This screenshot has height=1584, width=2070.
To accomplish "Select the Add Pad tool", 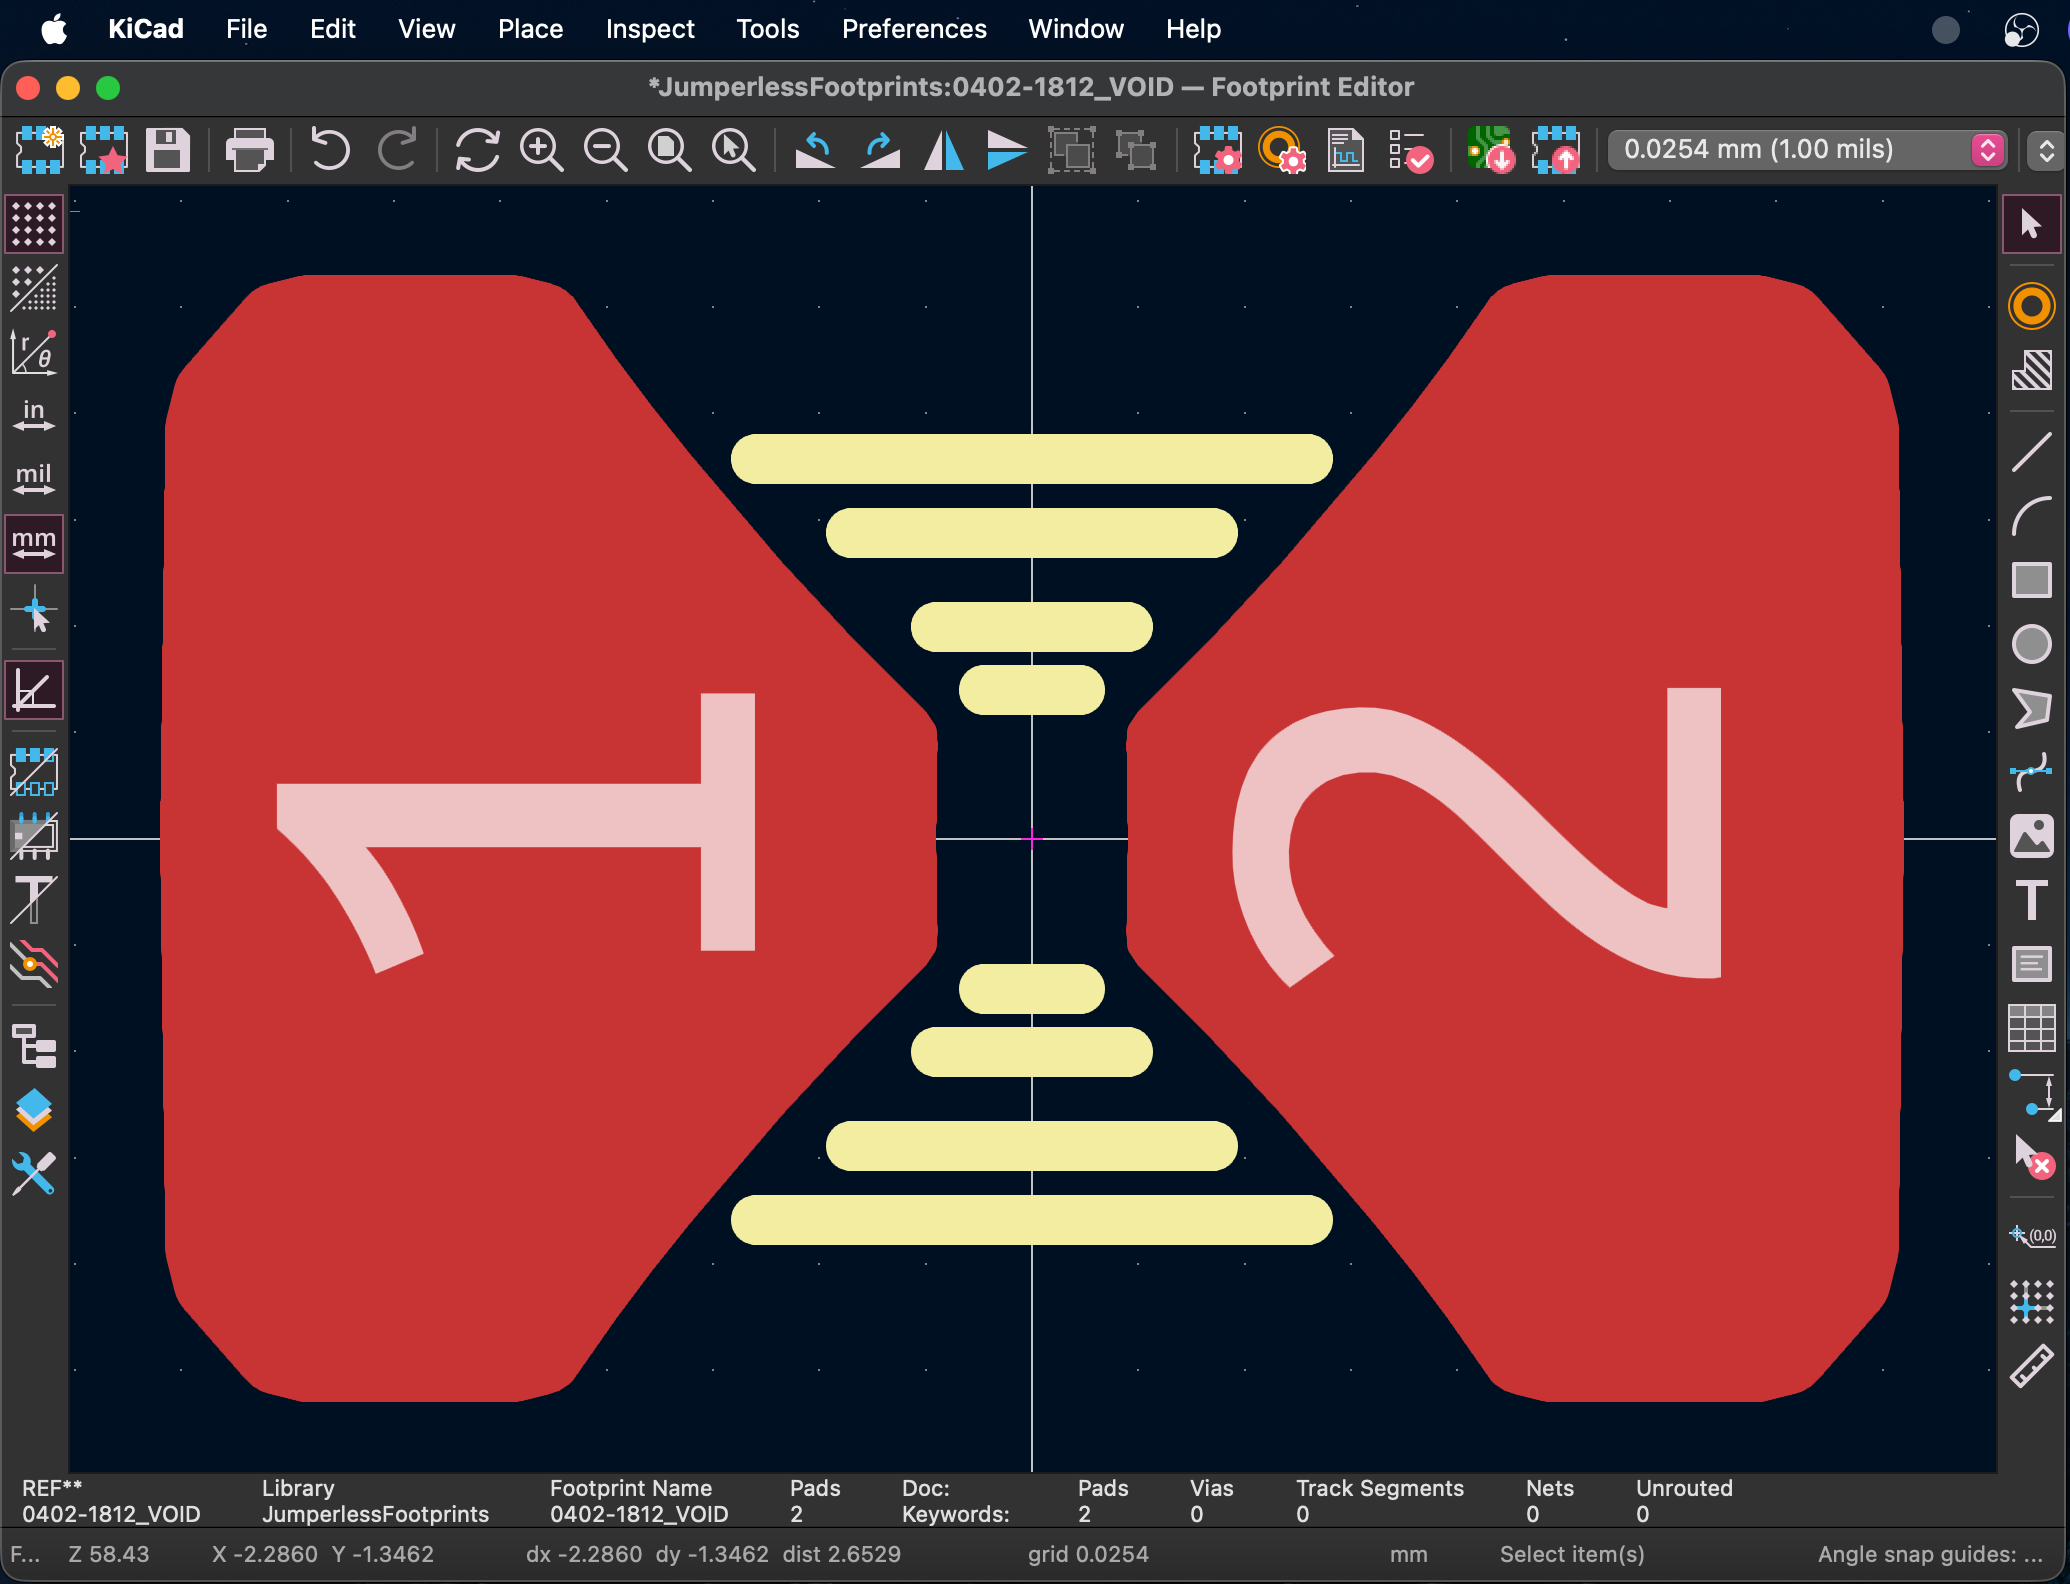I will pos(2031,306).
